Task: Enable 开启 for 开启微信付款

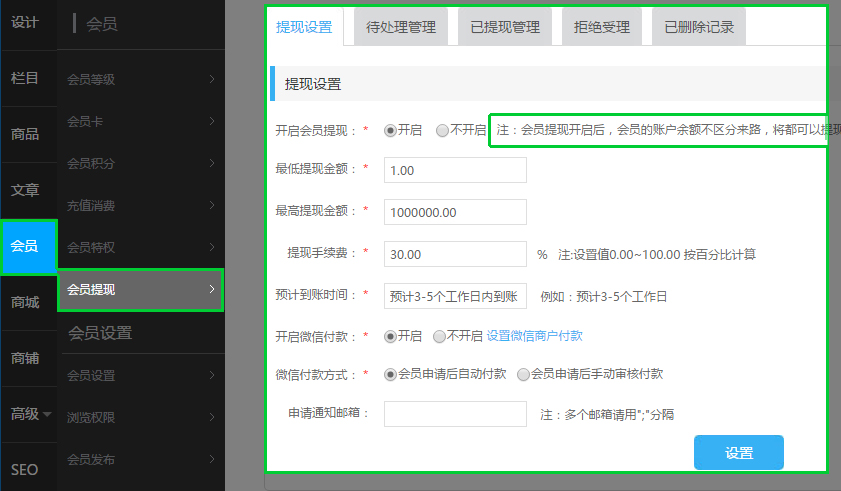Action: [390, 336]
